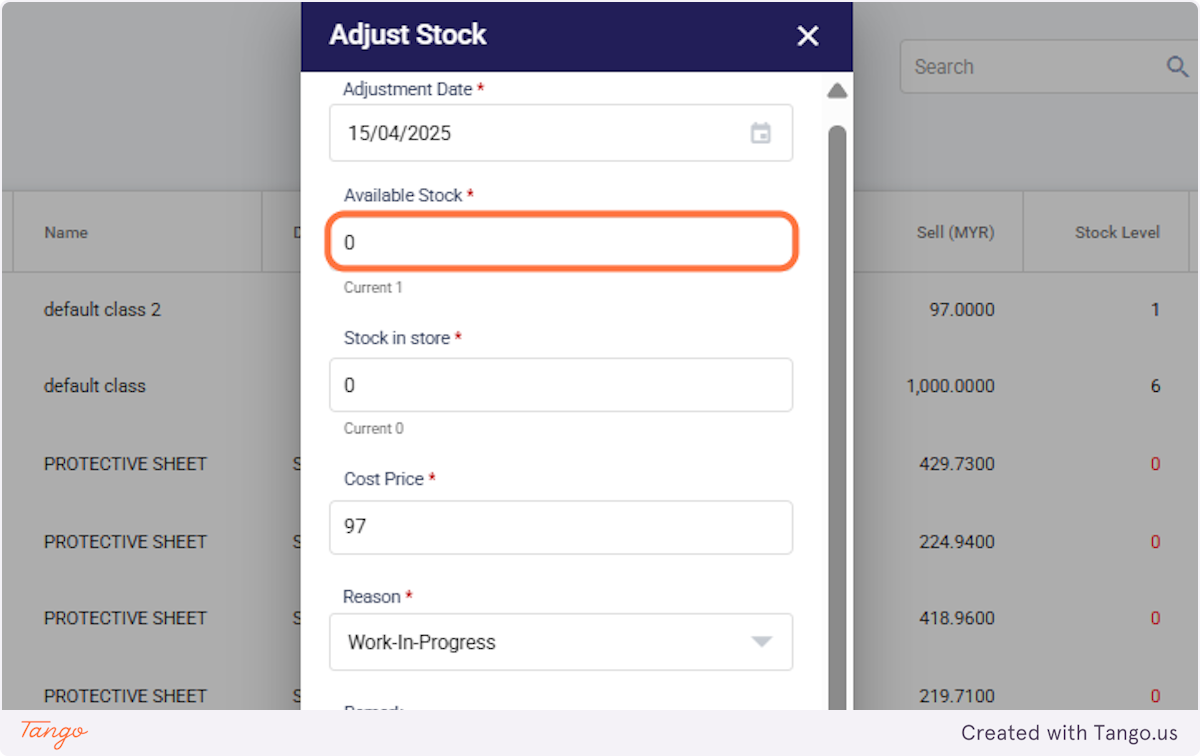Viewport: 1200px width, 756px height.
Task: Click the Adjustment Date text field
Action: pos(540,133)
